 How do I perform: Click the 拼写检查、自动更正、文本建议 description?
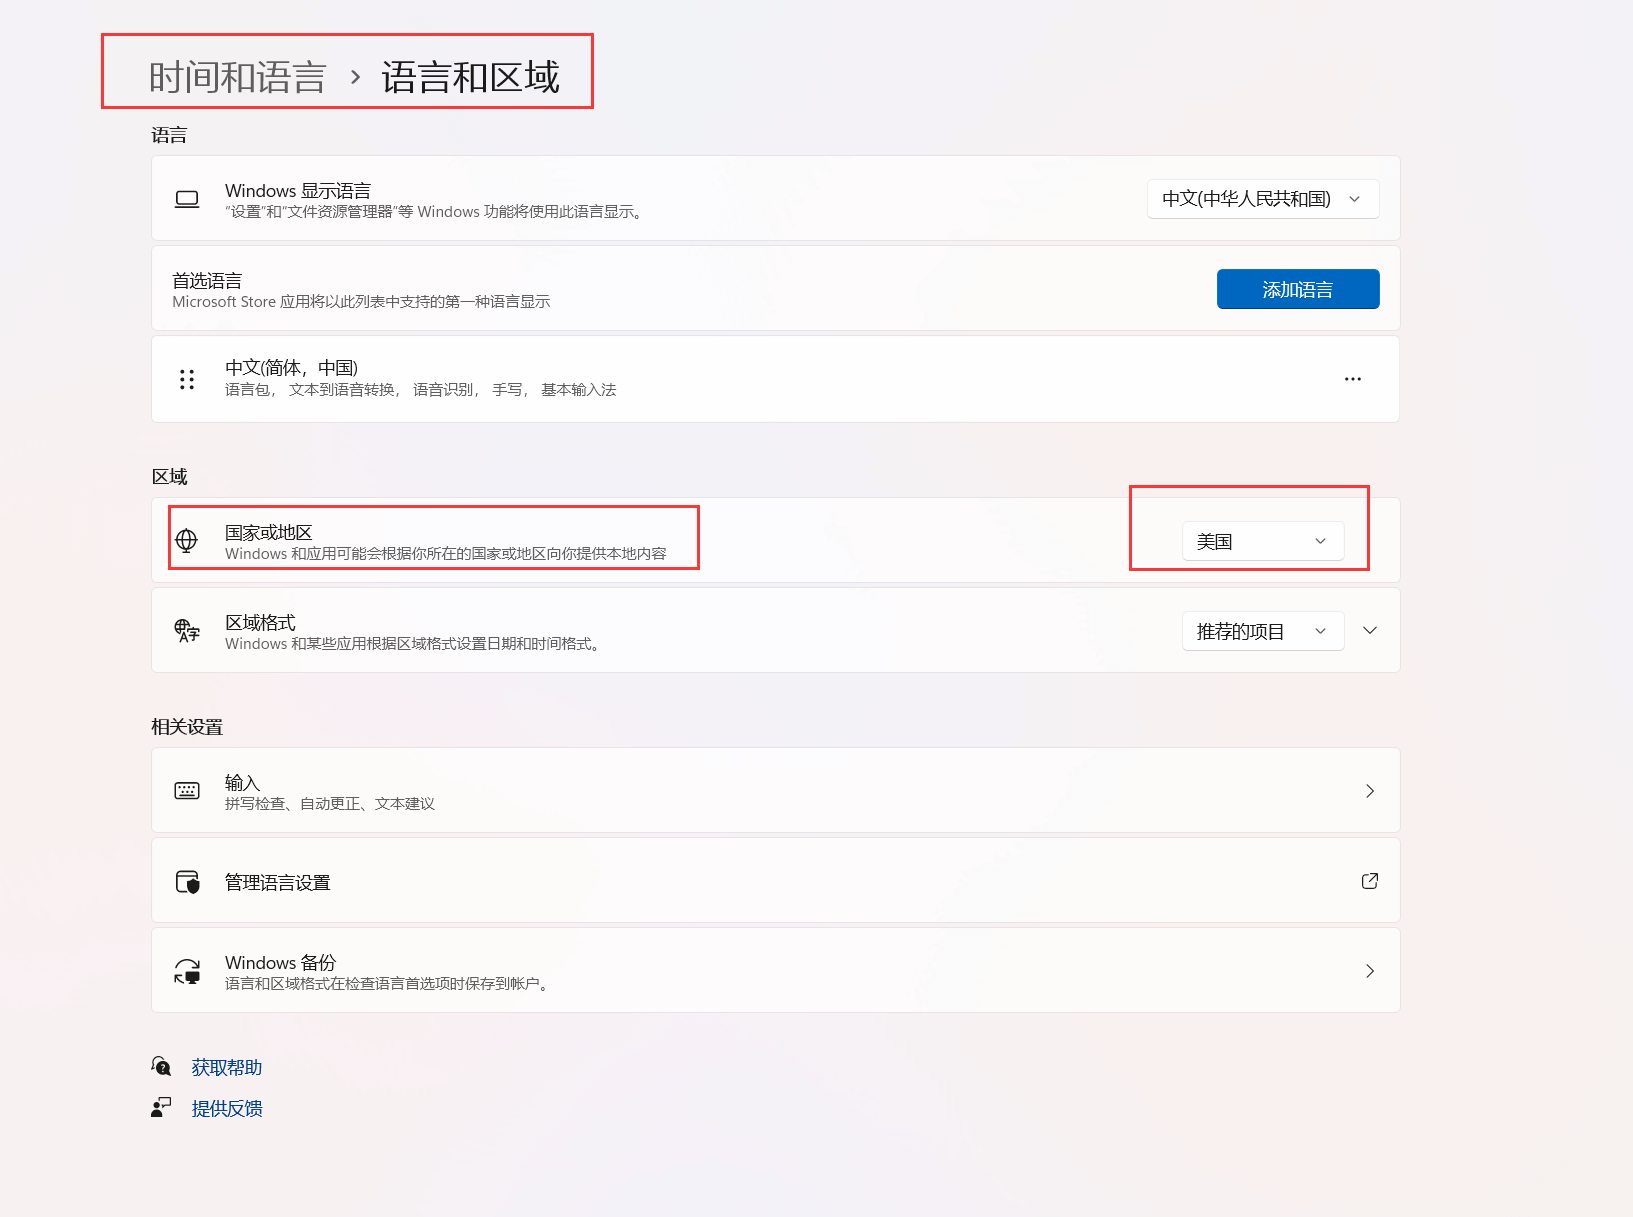point(330,804)
